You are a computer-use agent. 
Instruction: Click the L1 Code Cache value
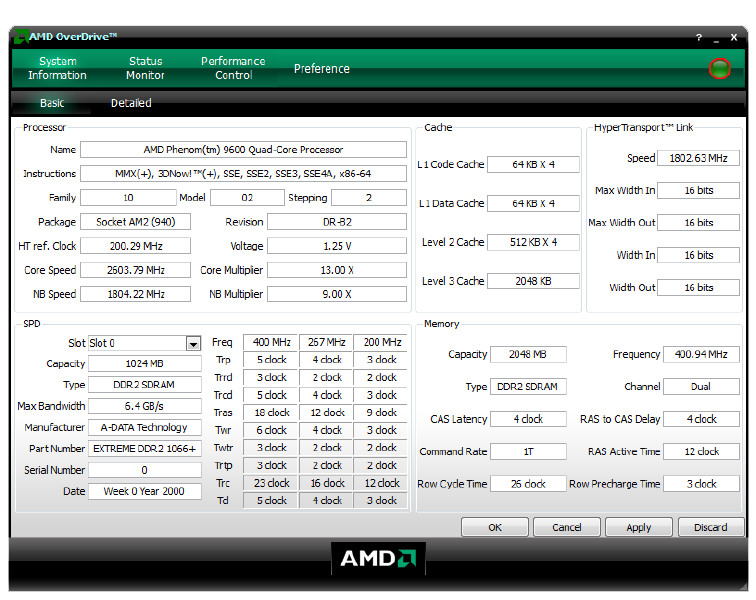point(533,165)
